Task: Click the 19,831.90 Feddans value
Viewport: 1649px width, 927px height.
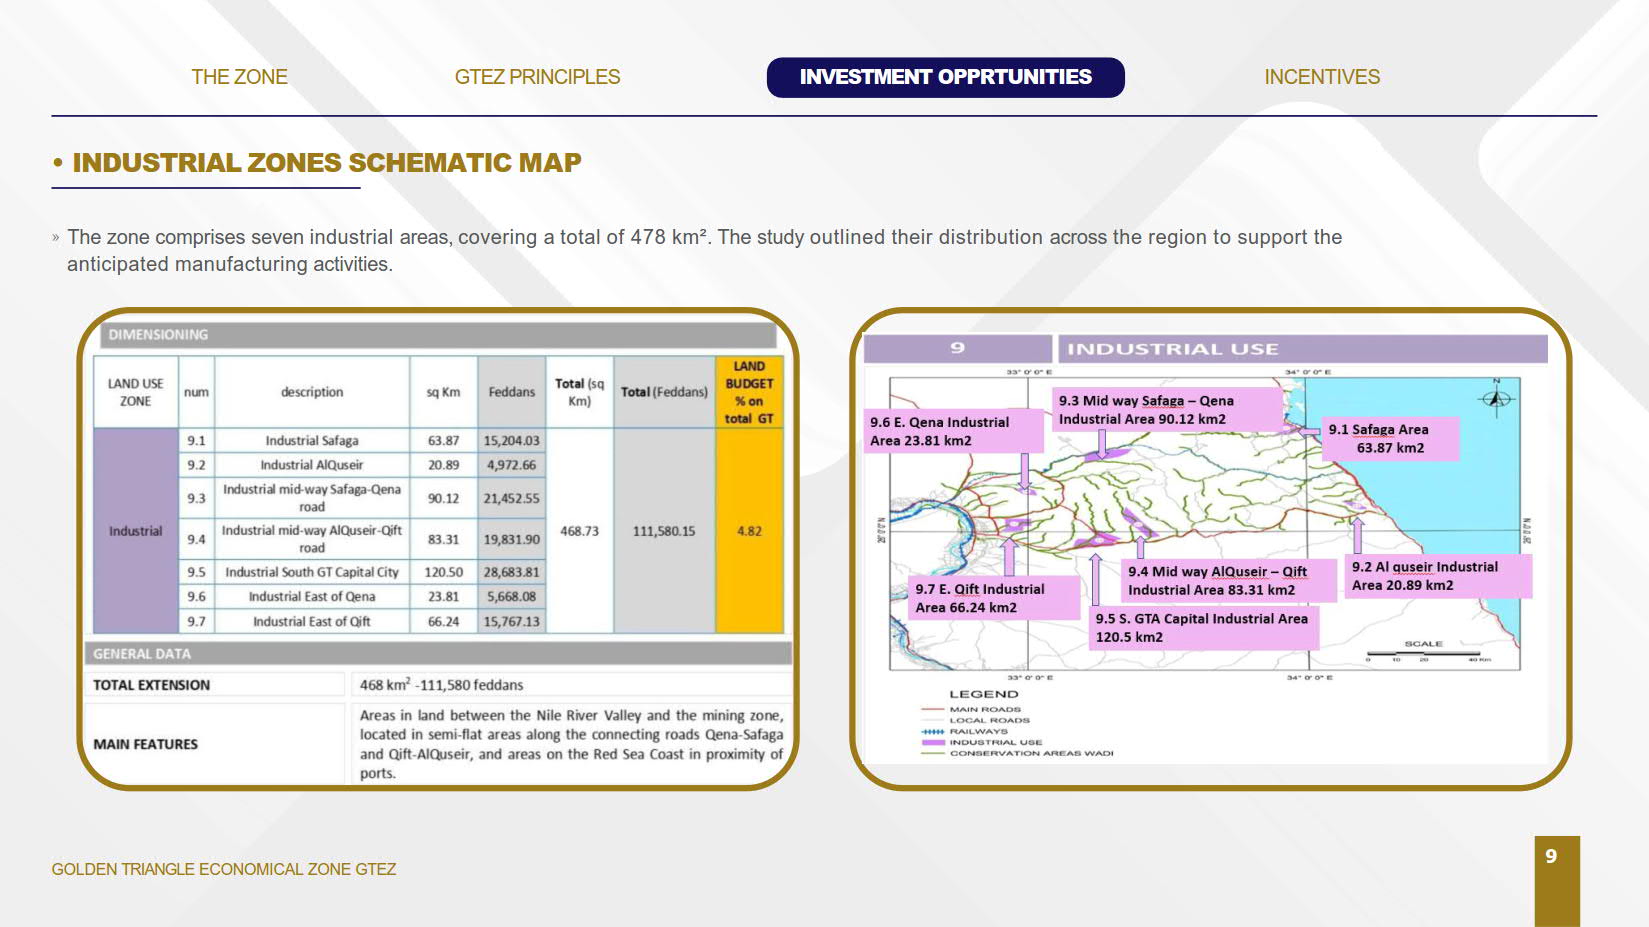Action: [x=511, y=539]
